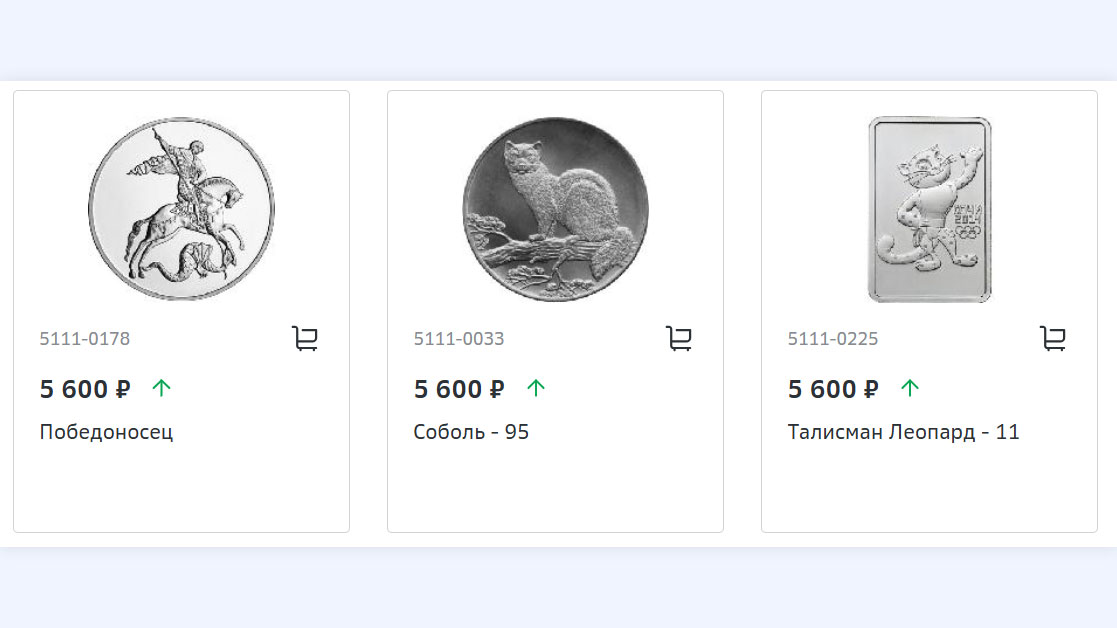Add Соболь - 95 coin to cart
The width and height of the screenshot is (1117, 628).
679,339
